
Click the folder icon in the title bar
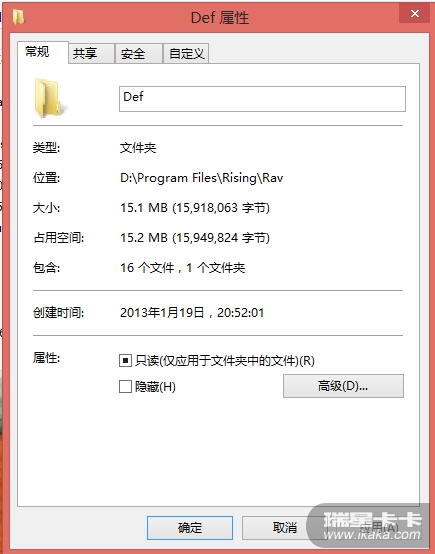click(x=19, y=17)
